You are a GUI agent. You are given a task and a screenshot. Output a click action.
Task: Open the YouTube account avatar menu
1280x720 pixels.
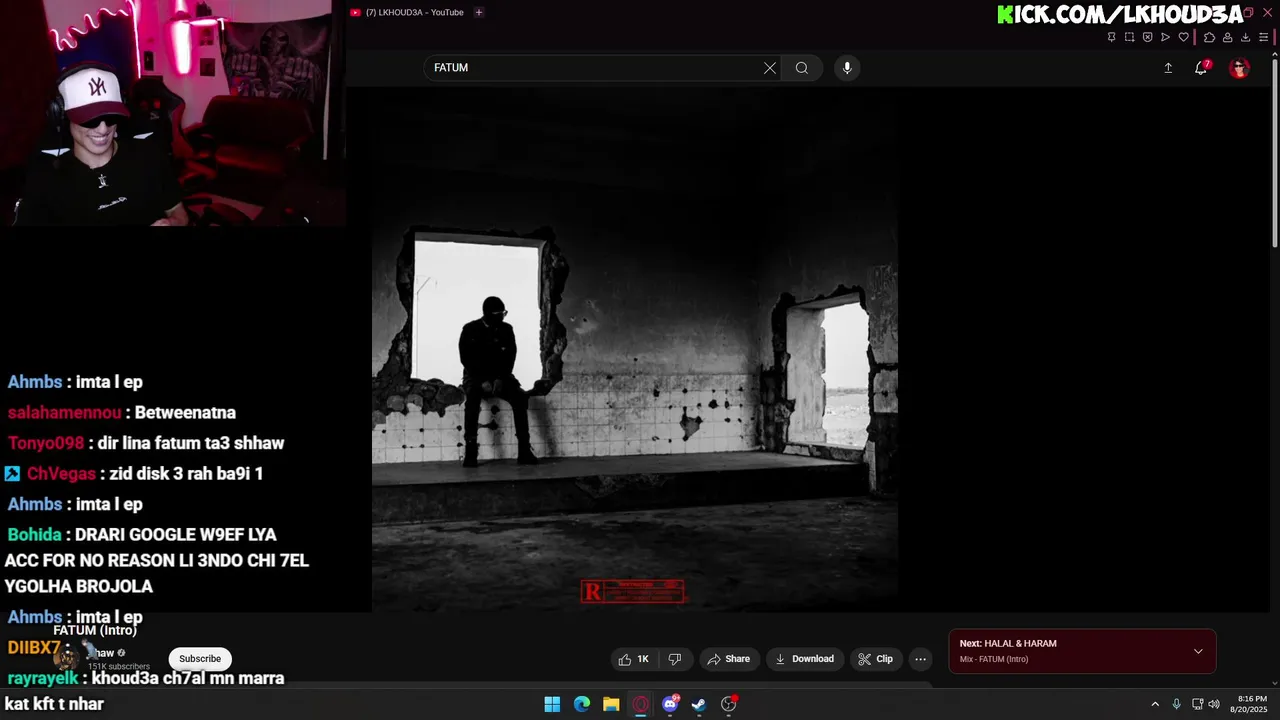pyautogui.click(x=1240, y=68)
